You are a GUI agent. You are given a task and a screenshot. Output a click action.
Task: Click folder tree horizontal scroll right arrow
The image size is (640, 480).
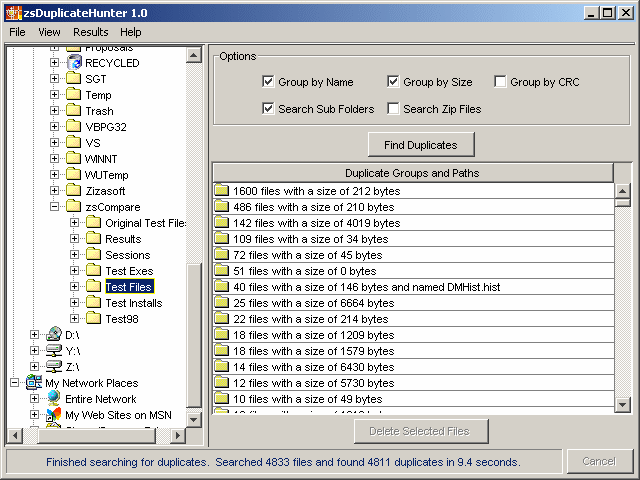(178, 436)
